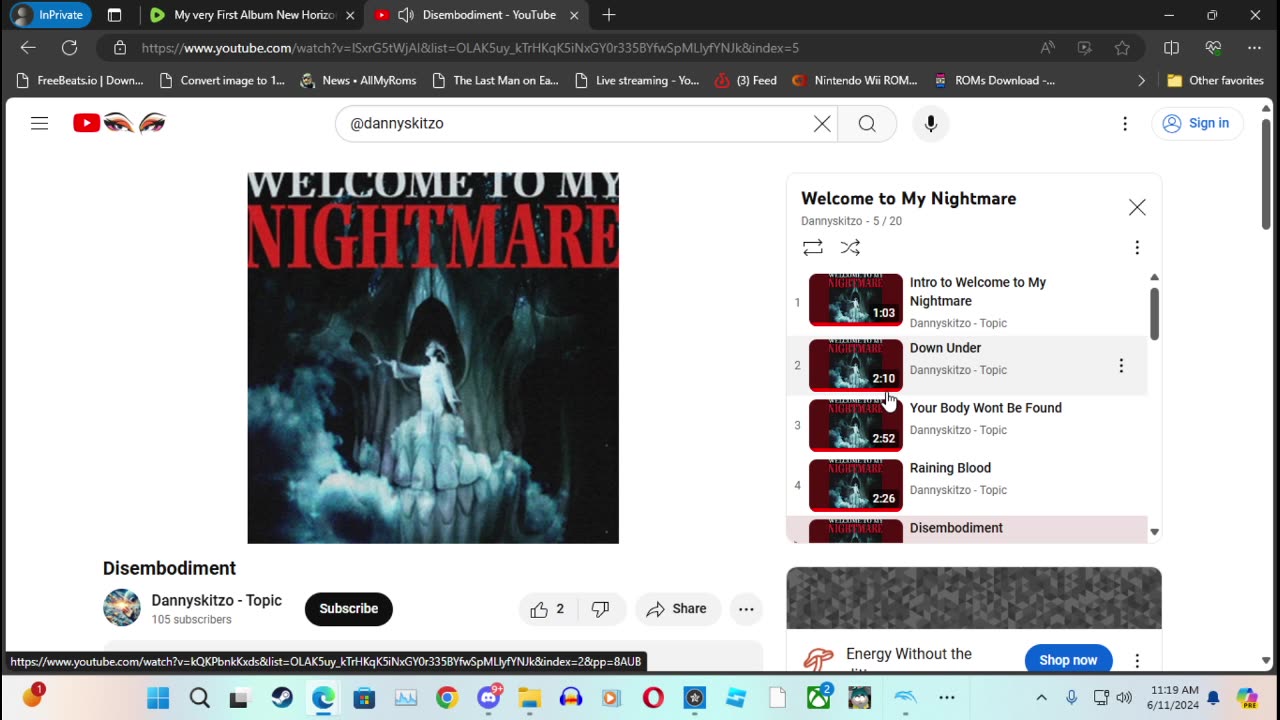Open ad options menu beside Shop now
The height and width of the screenshot is (720, 1280).
[x=1137, y=661]
